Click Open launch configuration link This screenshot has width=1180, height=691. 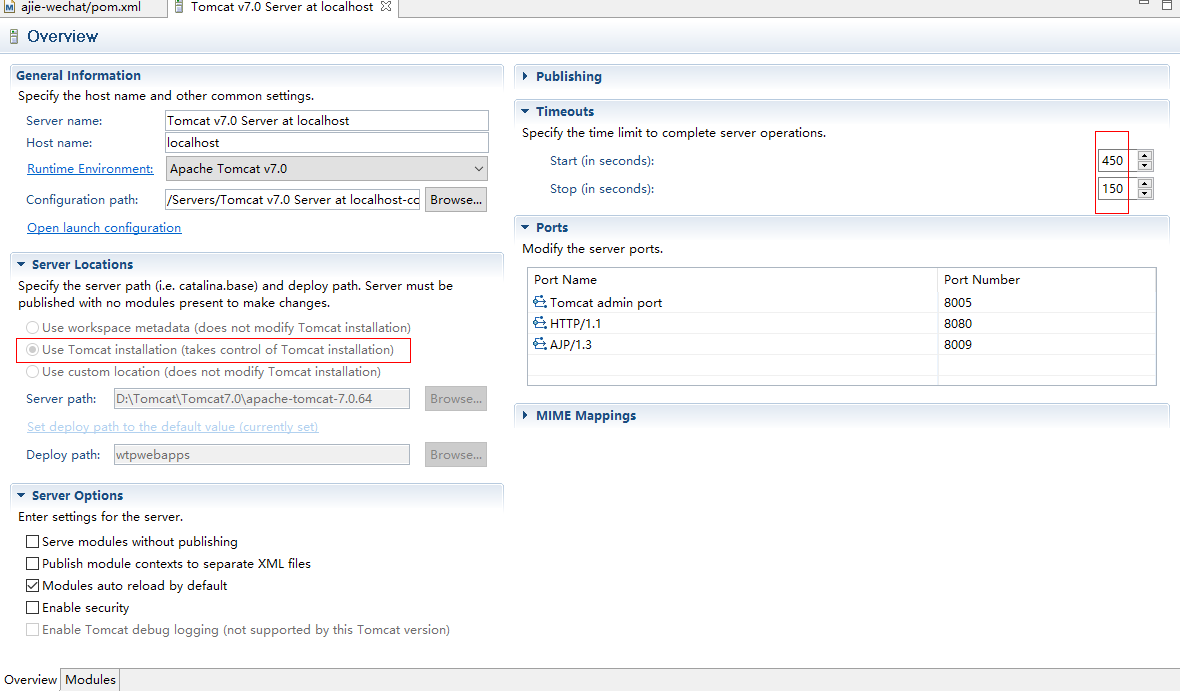pyautogui.click(x=104, y=227)
